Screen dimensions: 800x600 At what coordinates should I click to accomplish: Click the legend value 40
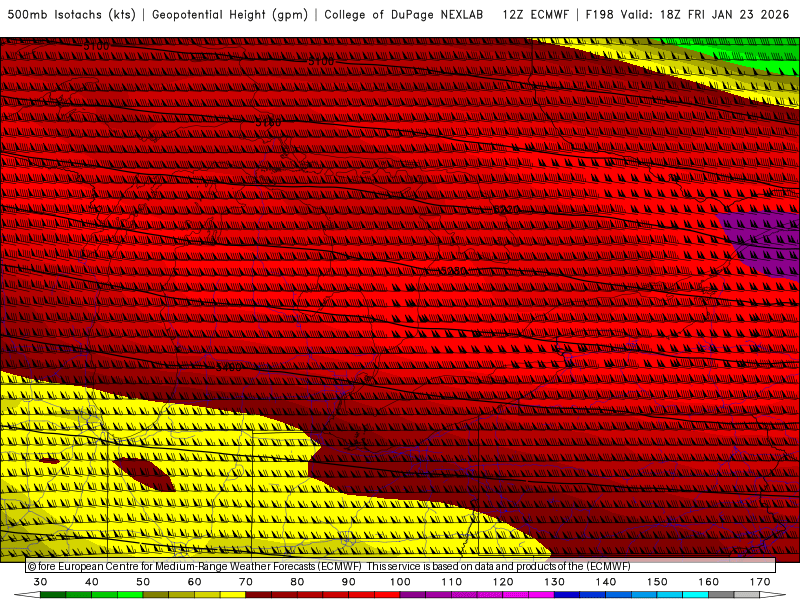click(92, 582)
